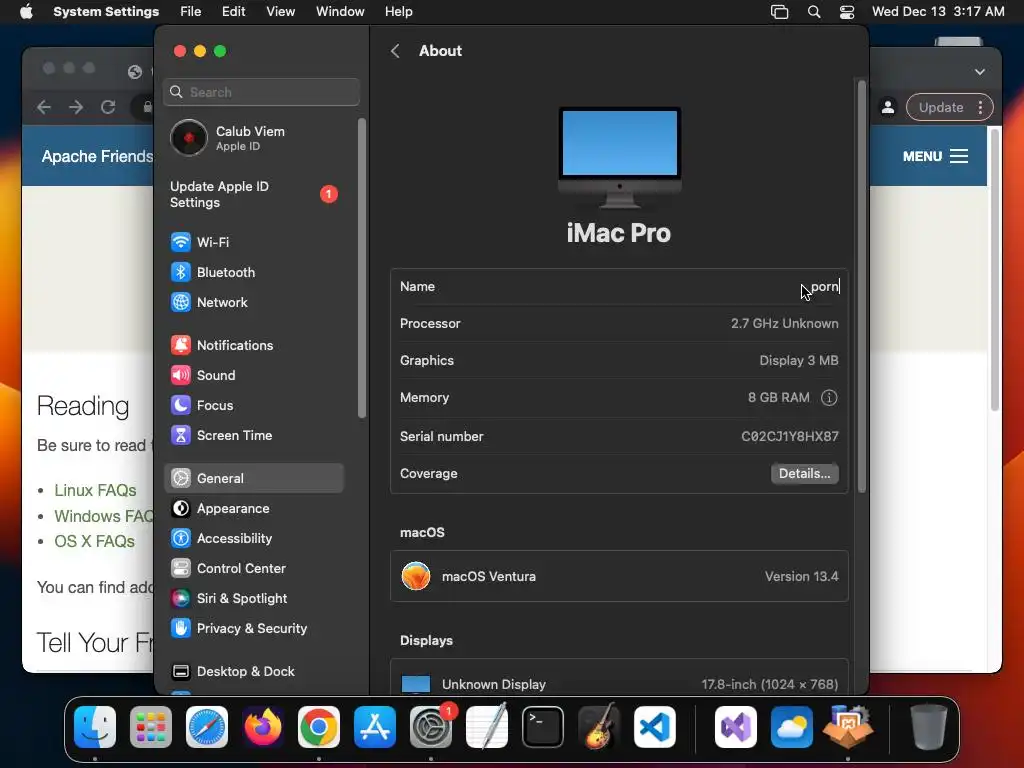
Task: Click the System Settings search field
Action: (261, 92)
